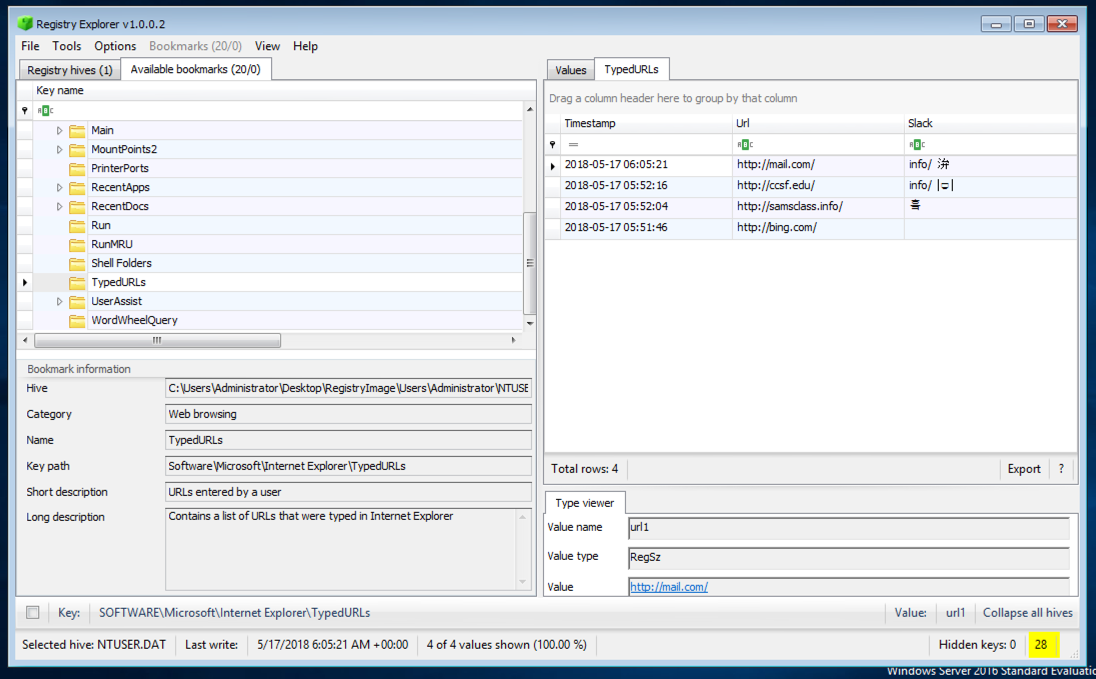The image size is (1096, 679).
Task: Sort by the Slack column header
Action: 990,123
